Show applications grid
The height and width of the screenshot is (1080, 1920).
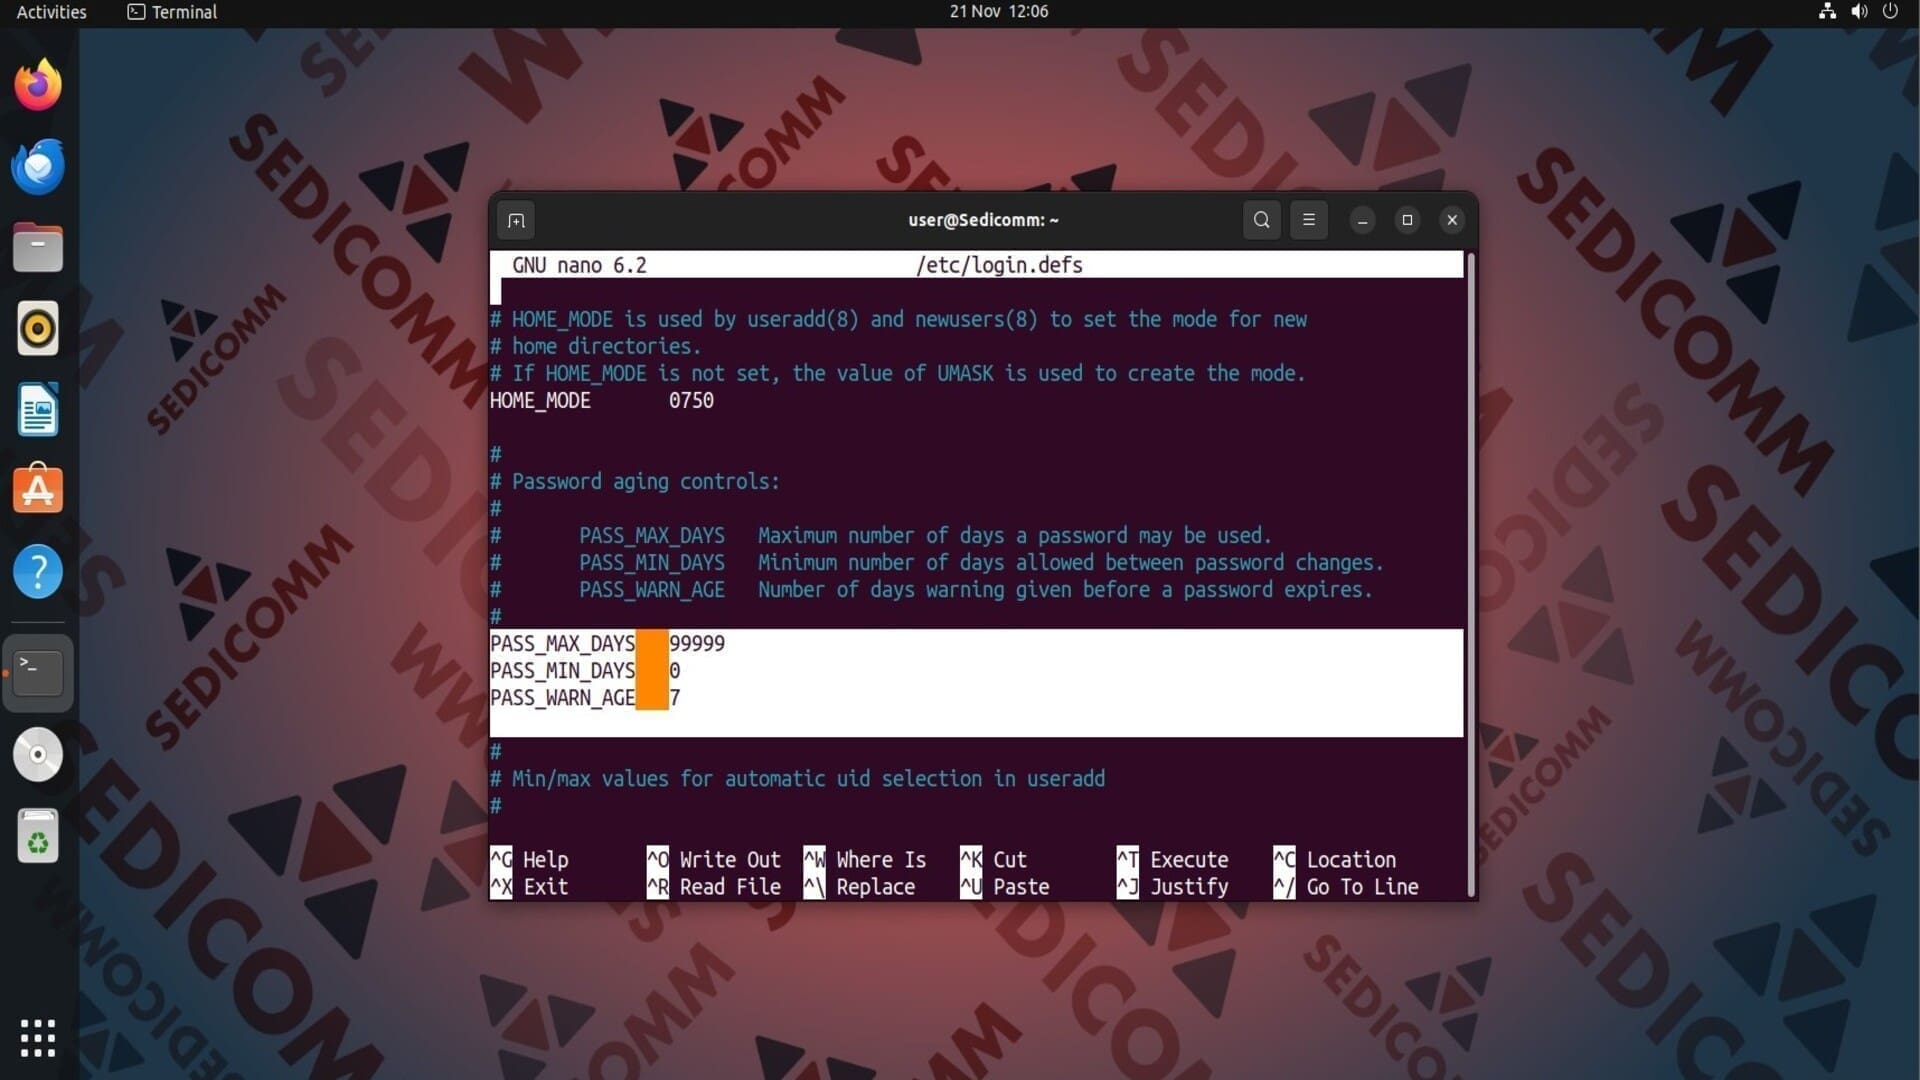pyautogui.click(x=38, y=1038)
